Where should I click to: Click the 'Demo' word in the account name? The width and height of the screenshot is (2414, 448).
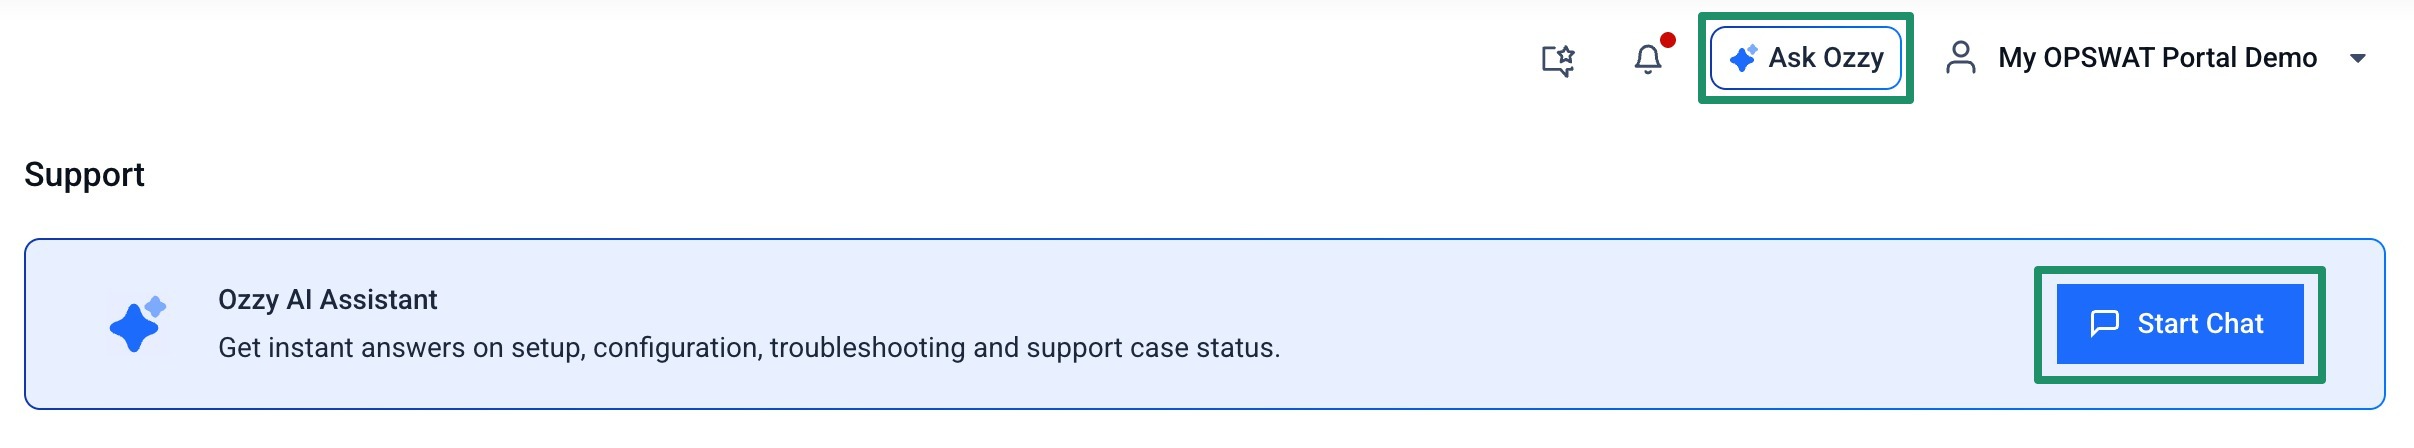tap(2280, 58)
